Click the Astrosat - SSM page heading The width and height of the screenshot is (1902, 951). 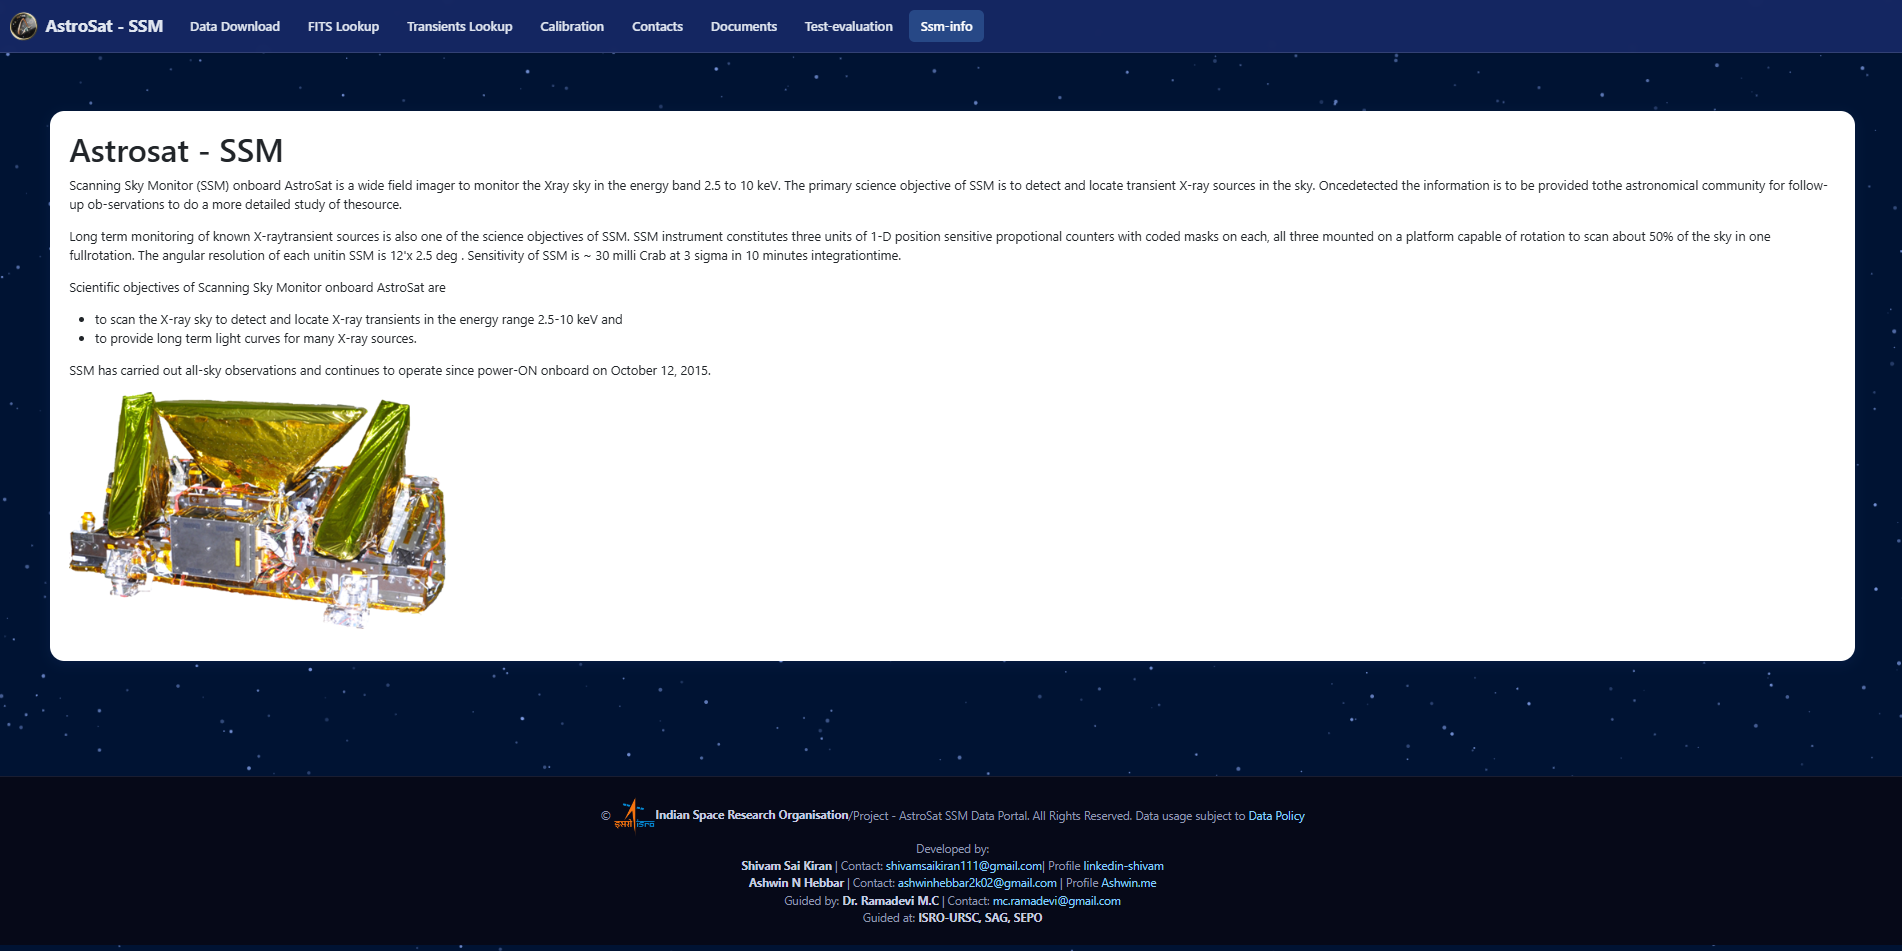click(176, 151)
